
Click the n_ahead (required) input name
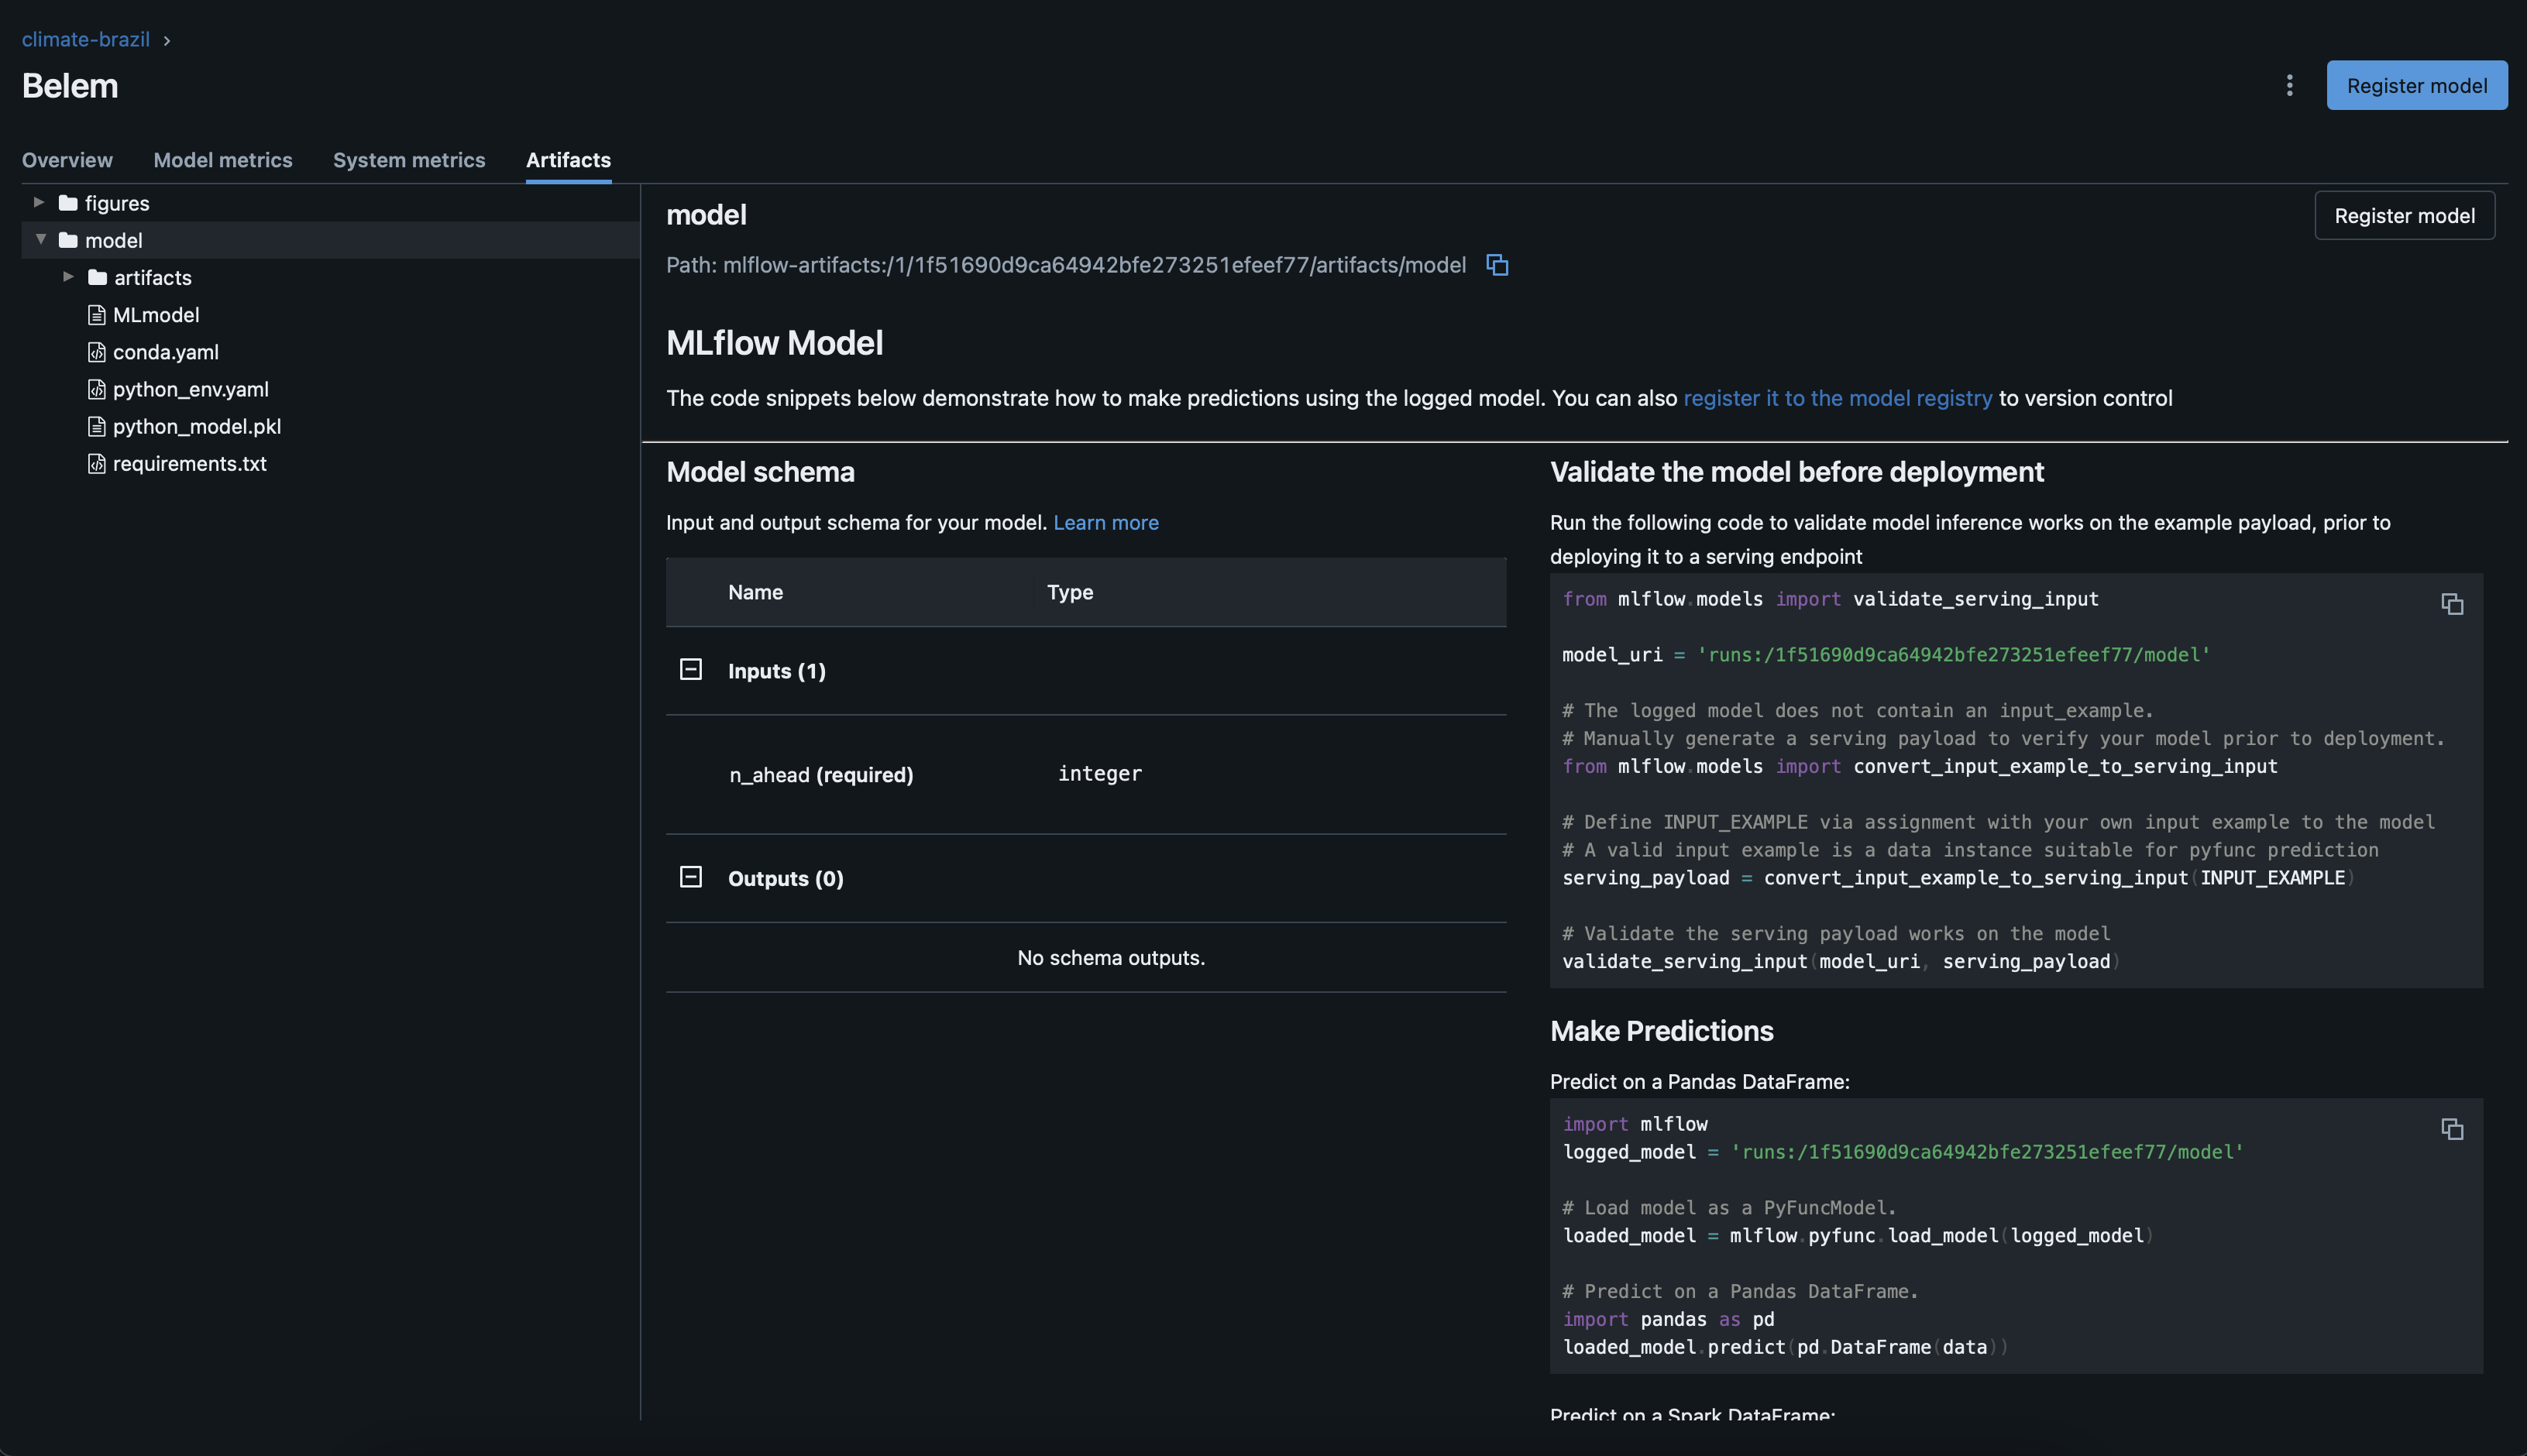821,774
